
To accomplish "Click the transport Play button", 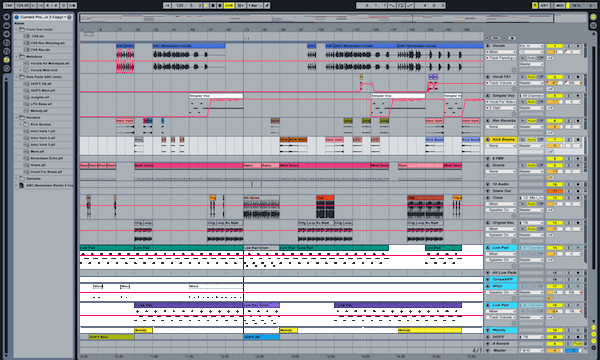I will [x=206, y=6].
